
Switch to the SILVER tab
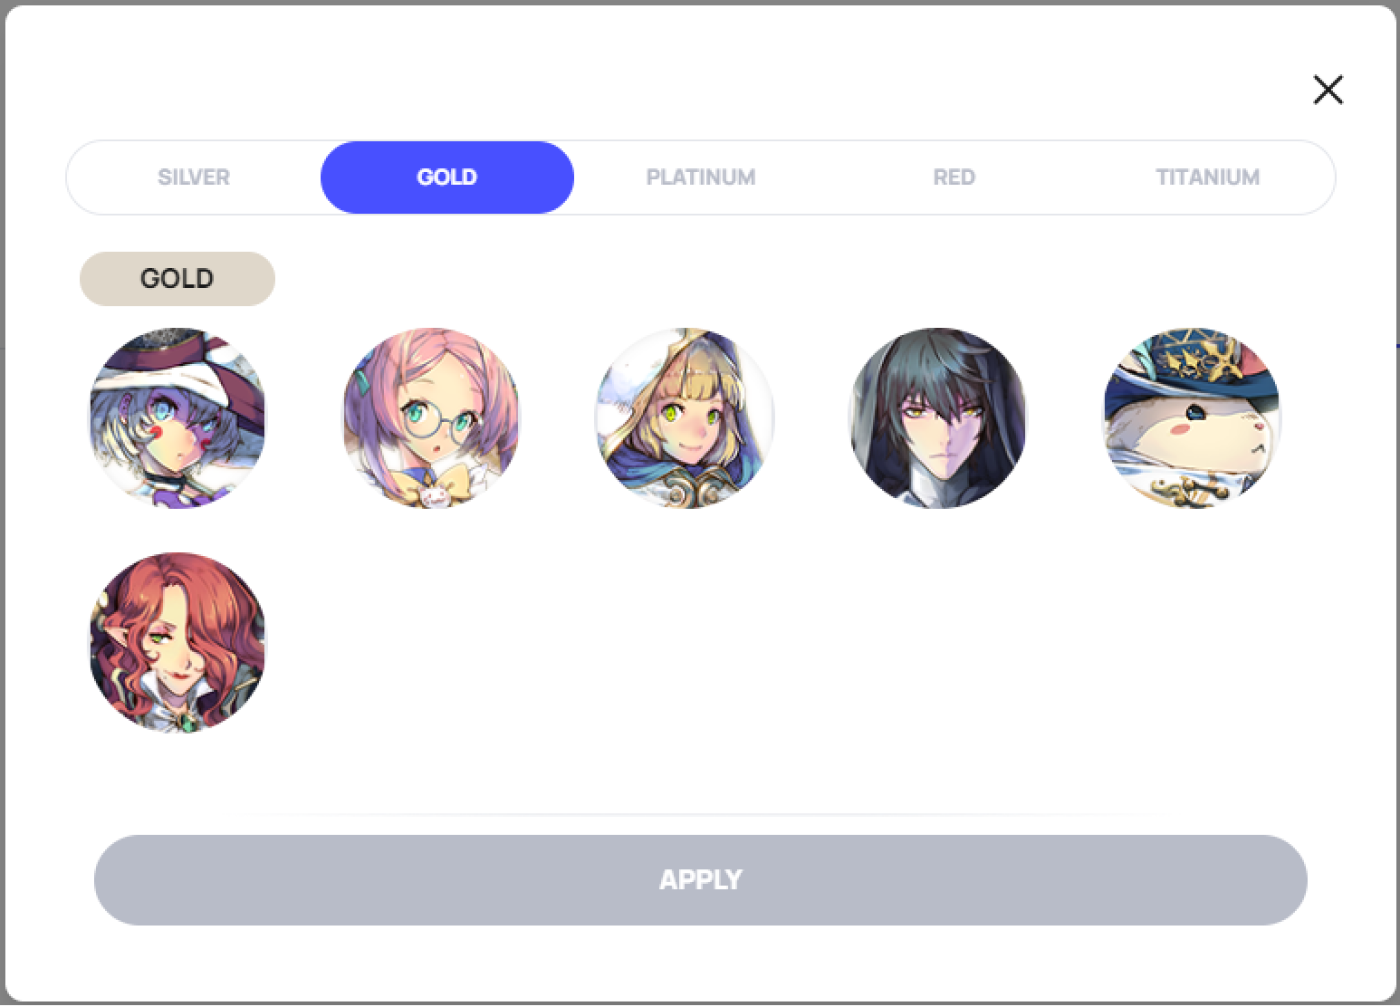click(194, 177)
